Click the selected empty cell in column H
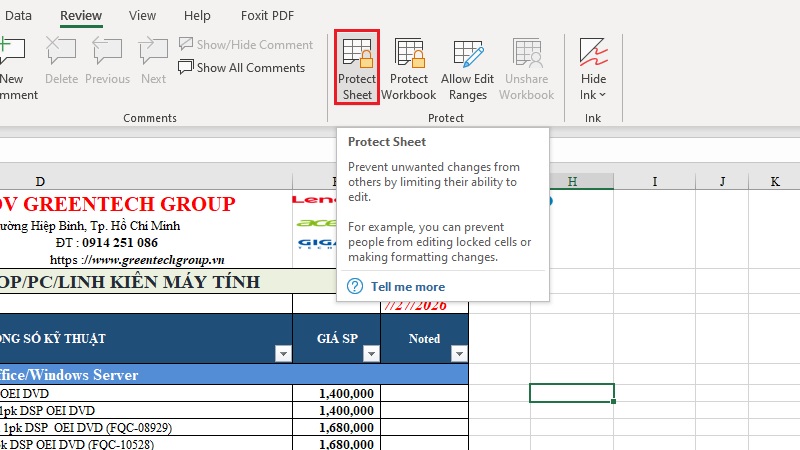This screenshot has height=450, width=800. [x=572, y=393]
